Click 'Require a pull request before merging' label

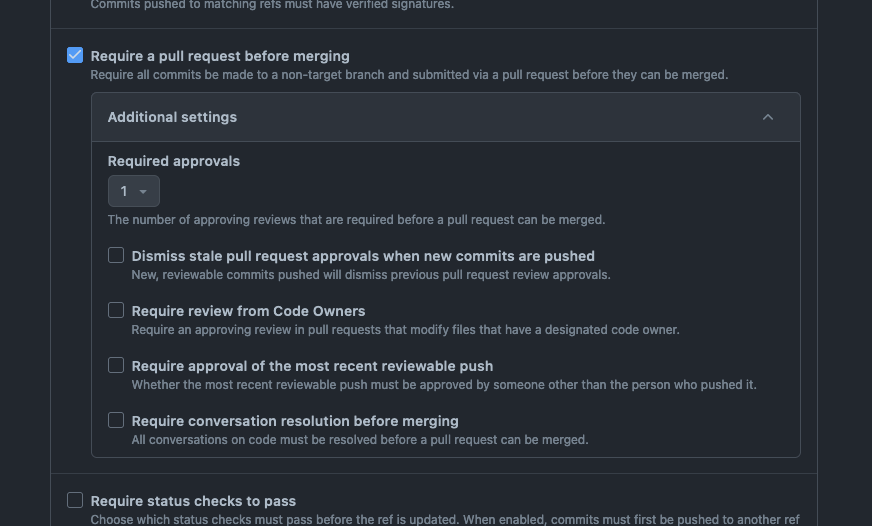[x=220, y=56]
